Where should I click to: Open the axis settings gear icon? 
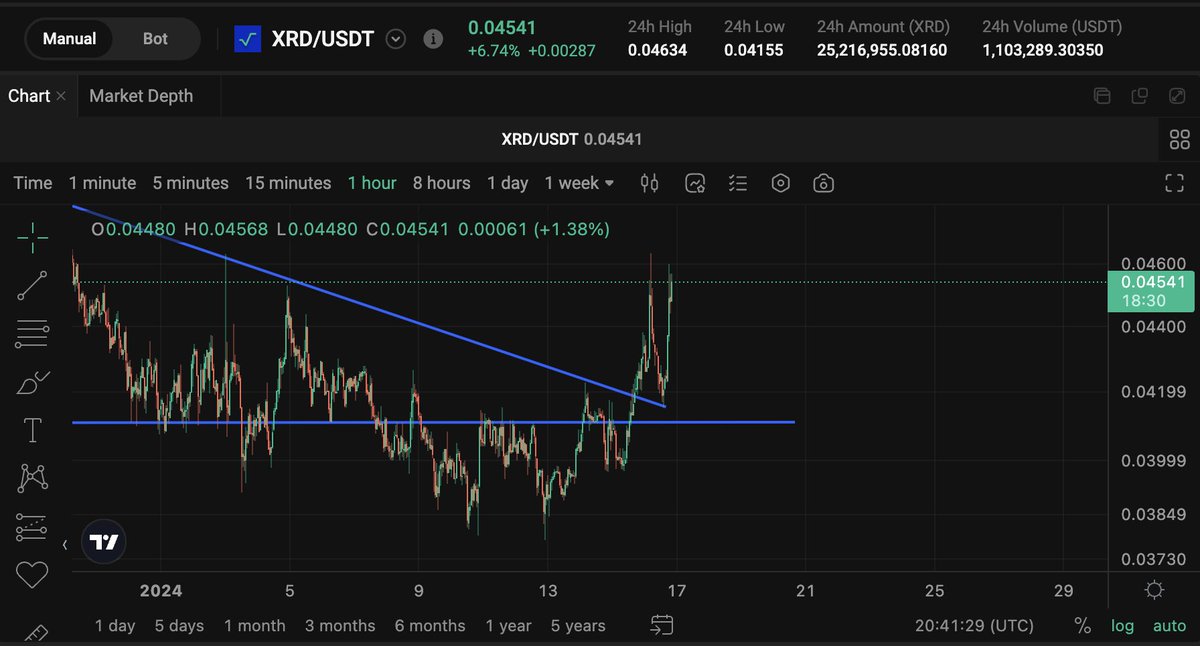[x=1154, y=590]
